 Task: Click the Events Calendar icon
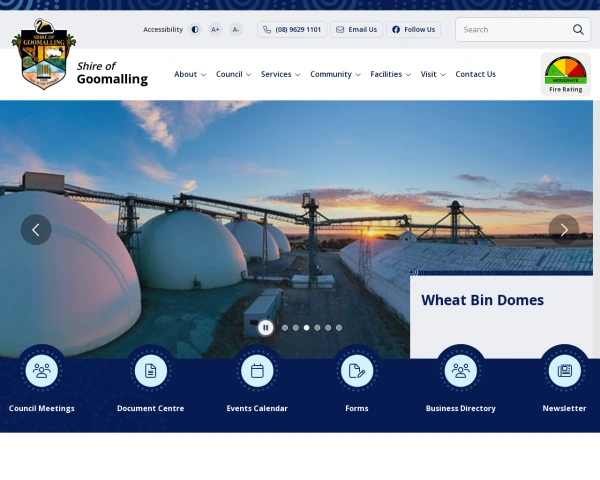coord(257,371)
